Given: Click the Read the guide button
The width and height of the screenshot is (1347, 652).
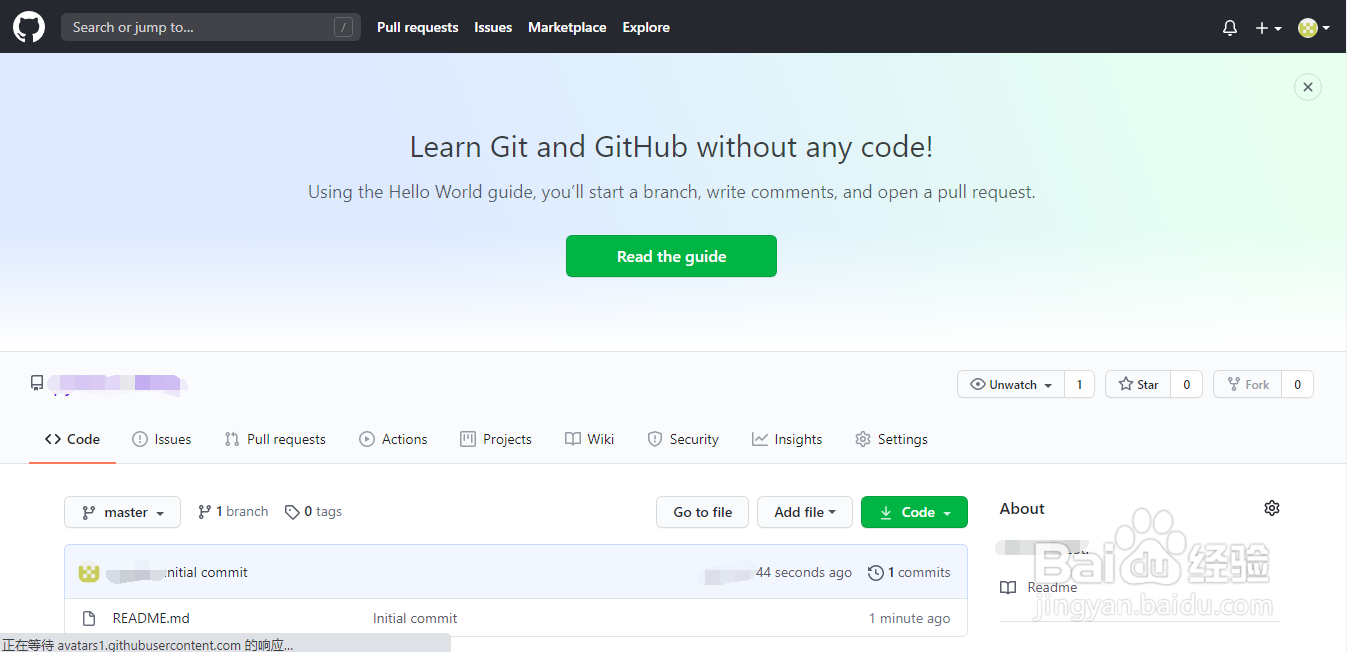Looking at the screenshot, I should click(671, 256).
